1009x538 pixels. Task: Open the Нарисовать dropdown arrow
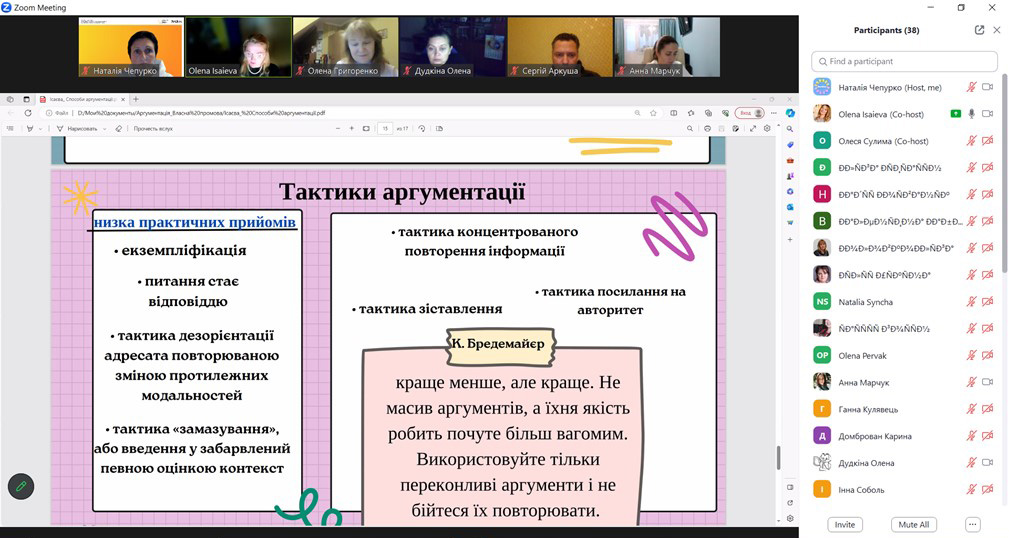pyautogui.click(x=104, y=129)
